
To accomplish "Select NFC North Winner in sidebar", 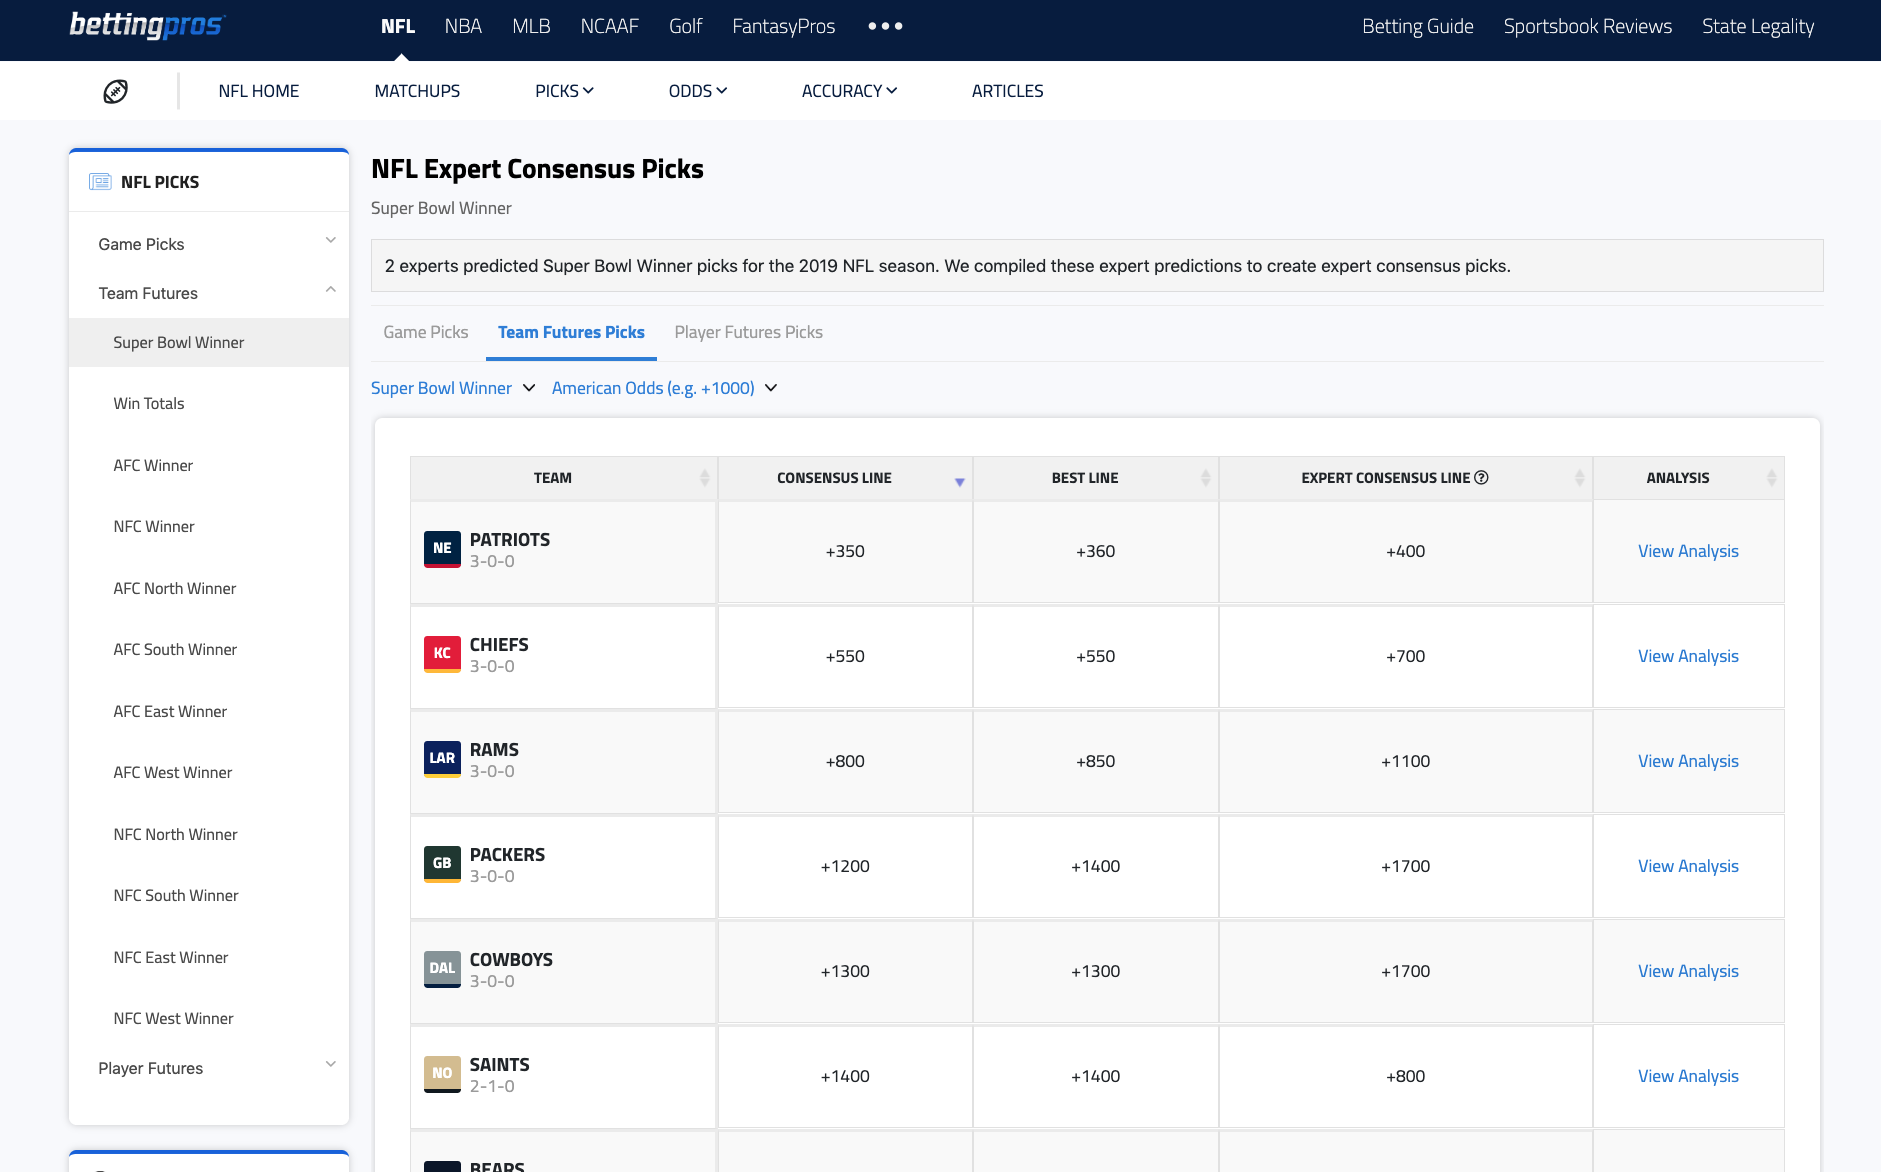I will point(176,834).
